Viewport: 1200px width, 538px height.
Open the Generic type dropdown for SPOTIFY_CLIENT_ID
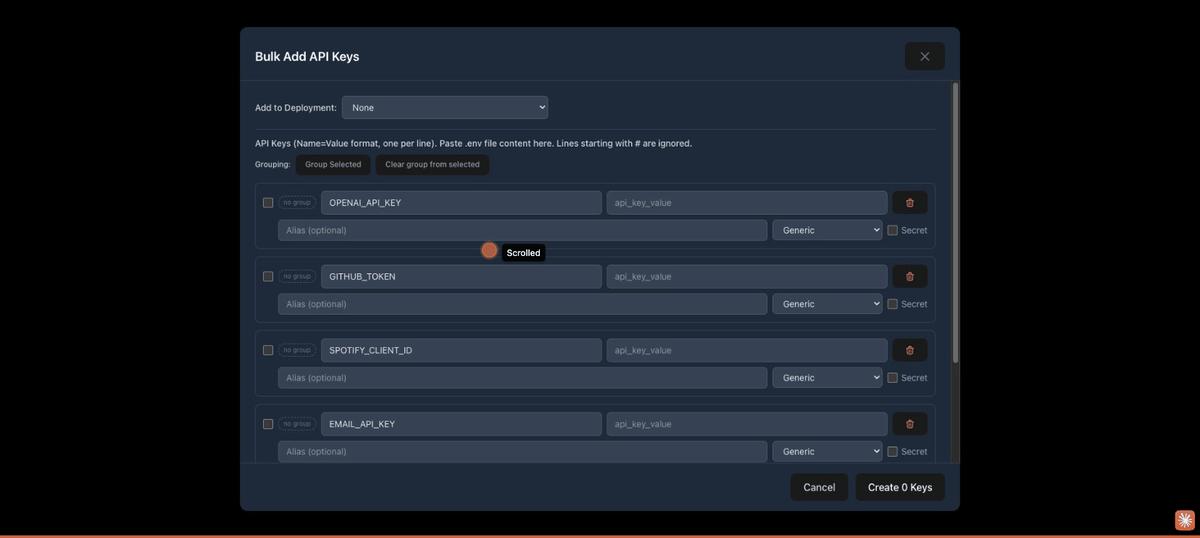(x=827, y=378)
